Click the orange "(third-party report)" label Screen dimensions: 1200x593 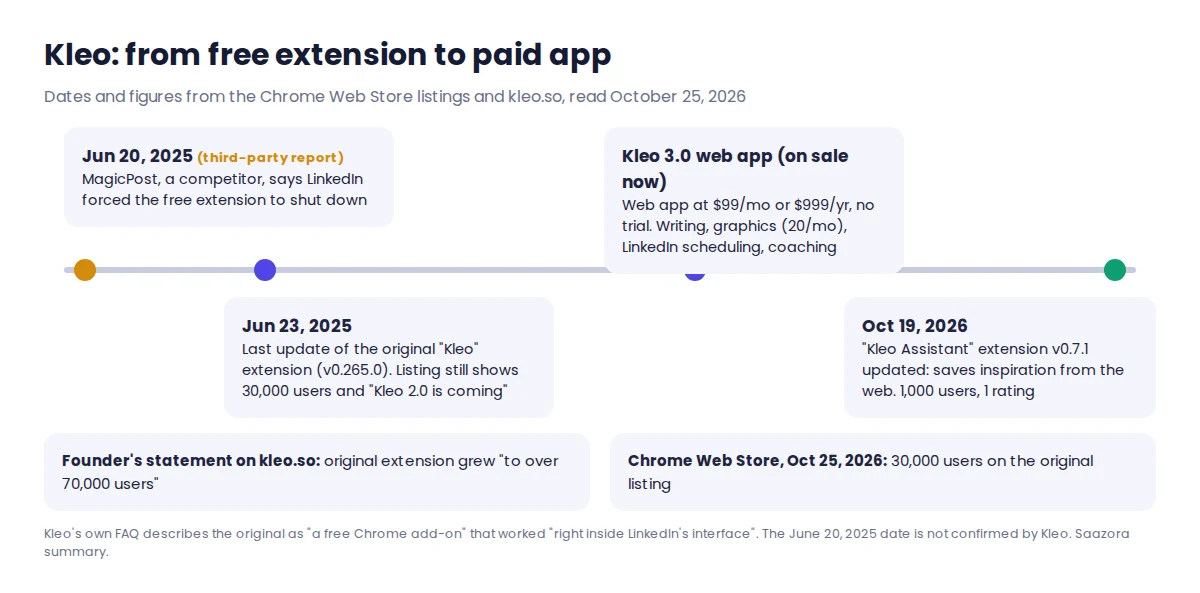tap(270, 157)
